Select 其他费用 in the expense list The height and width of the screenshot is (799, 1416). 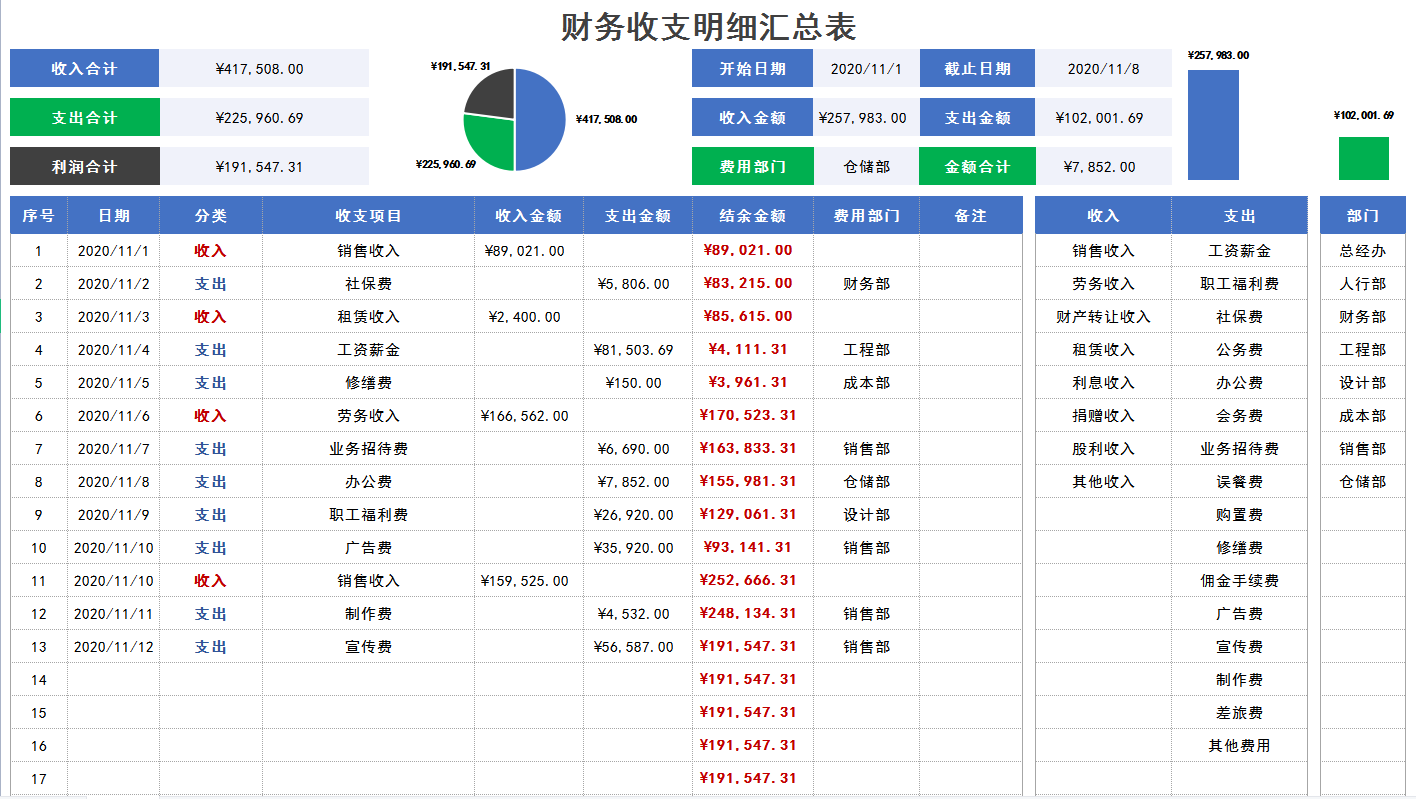tap(1239, 746)
